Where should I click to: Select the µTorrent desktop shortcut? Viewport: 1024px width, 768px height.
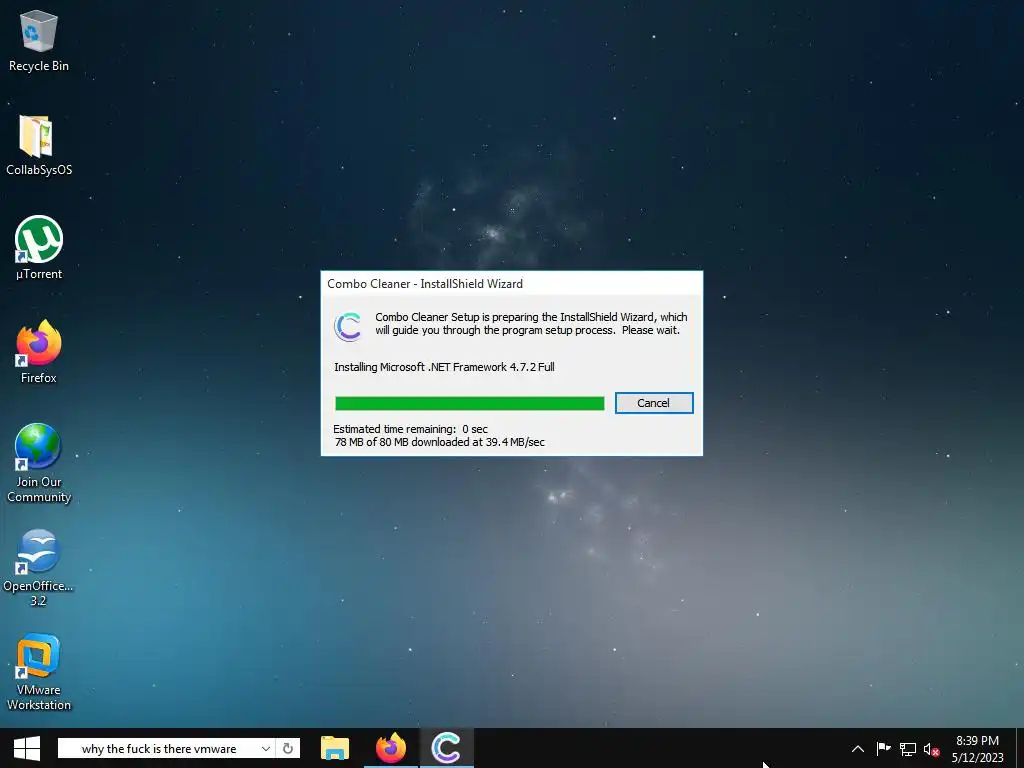click(39, 248)
